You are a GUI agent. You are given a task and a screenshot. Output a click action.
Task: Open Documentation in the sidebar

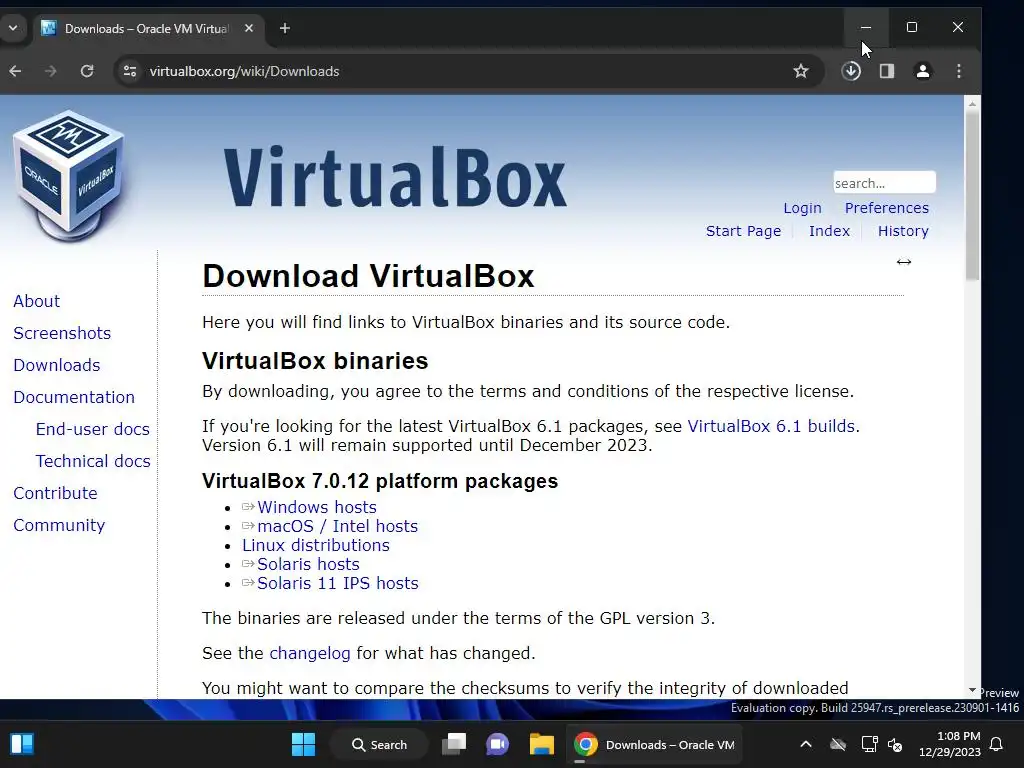74,397
